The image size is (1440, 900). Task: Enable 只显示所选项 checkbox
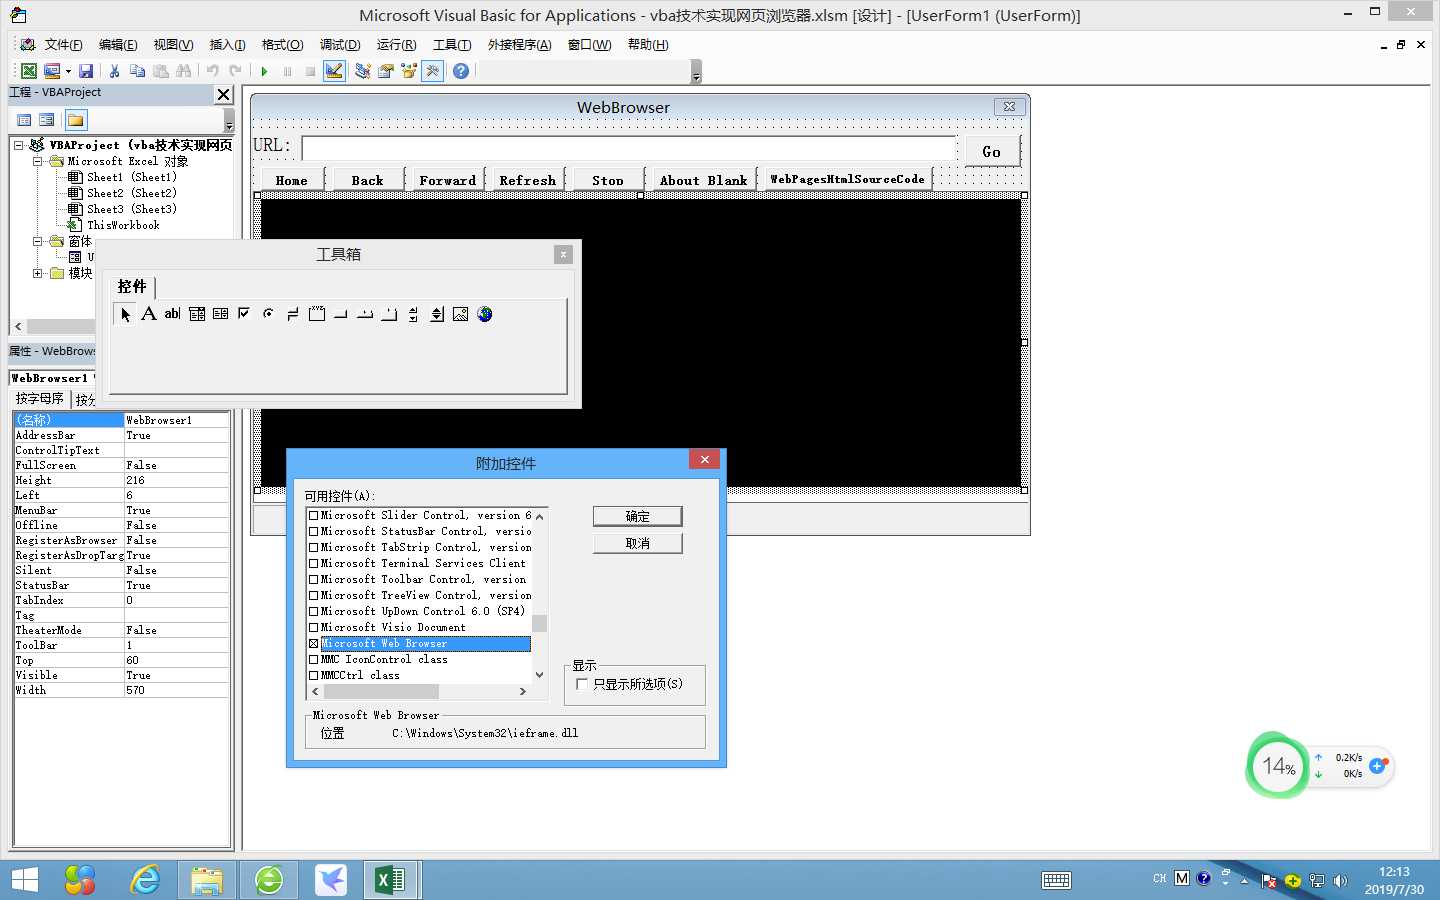click(582, 684)
